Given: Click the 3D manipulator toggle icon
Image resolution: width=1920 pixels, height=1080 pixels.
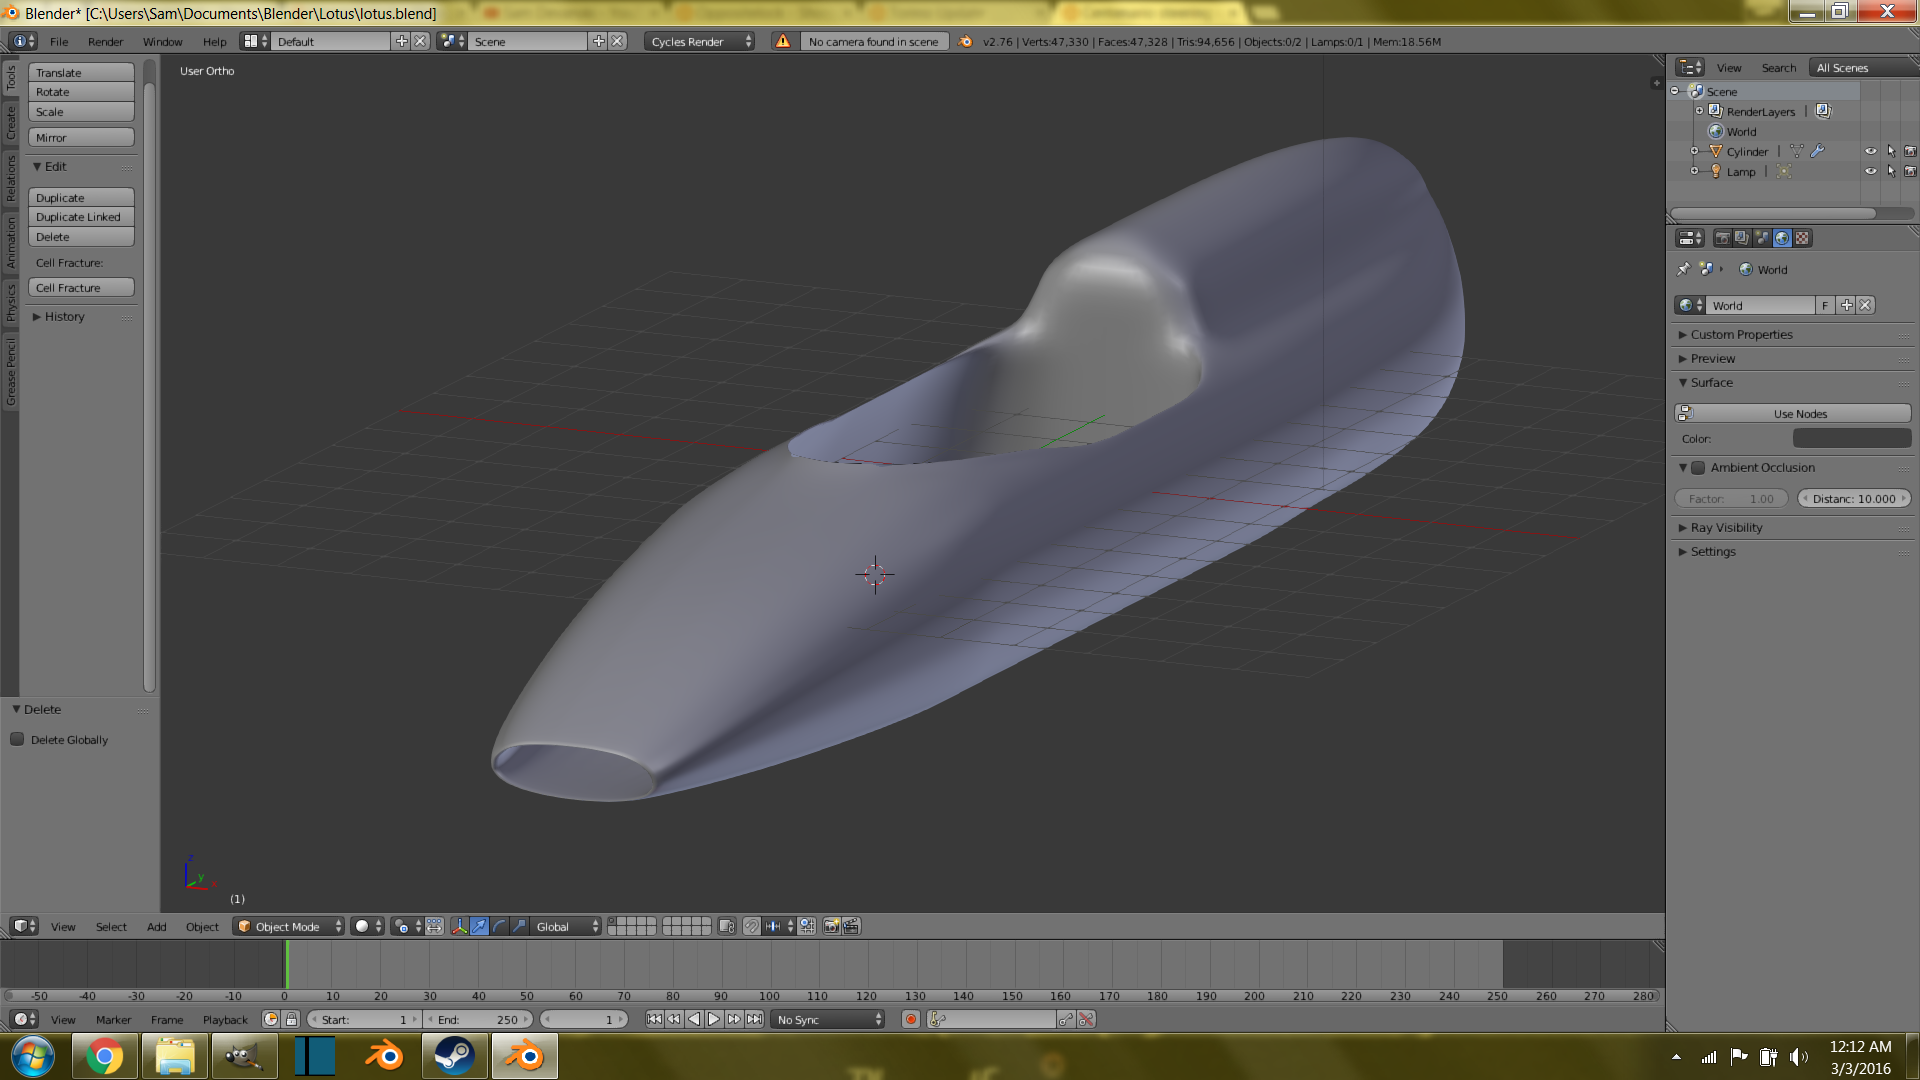Looking at the screenshot, I should click(x=459, y=926).
